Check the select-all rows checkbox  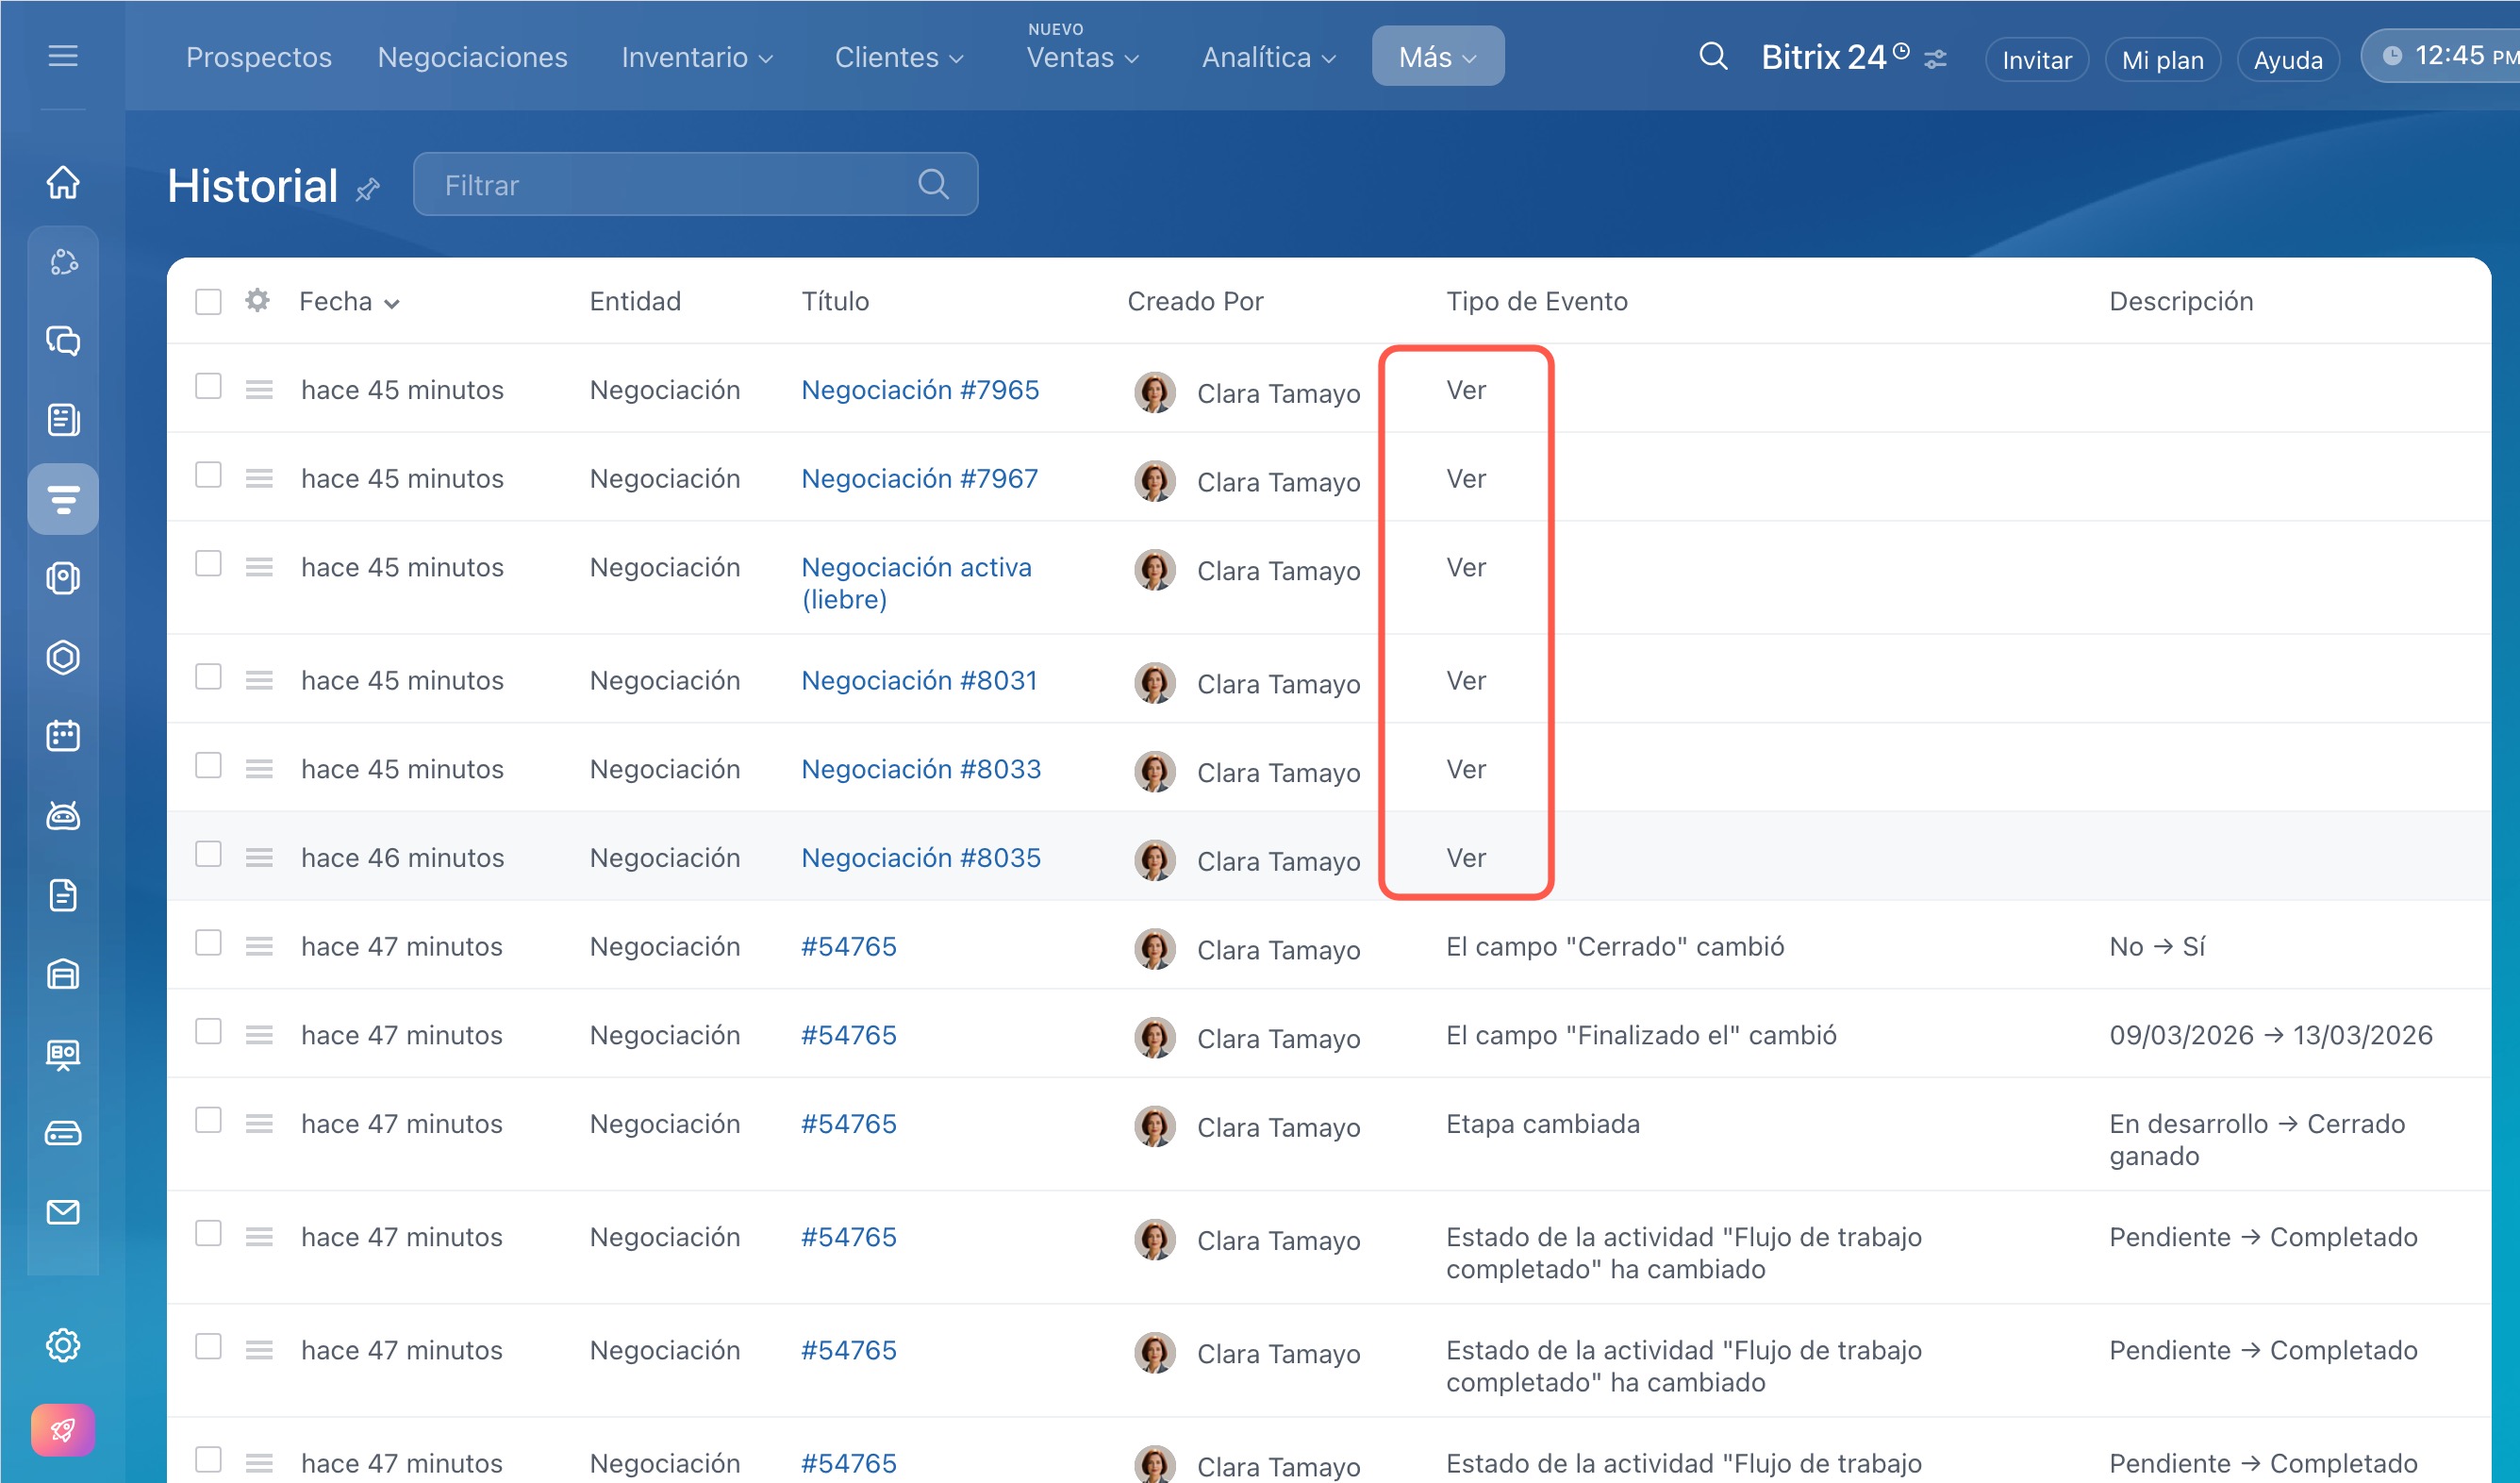tap(208, 301)
